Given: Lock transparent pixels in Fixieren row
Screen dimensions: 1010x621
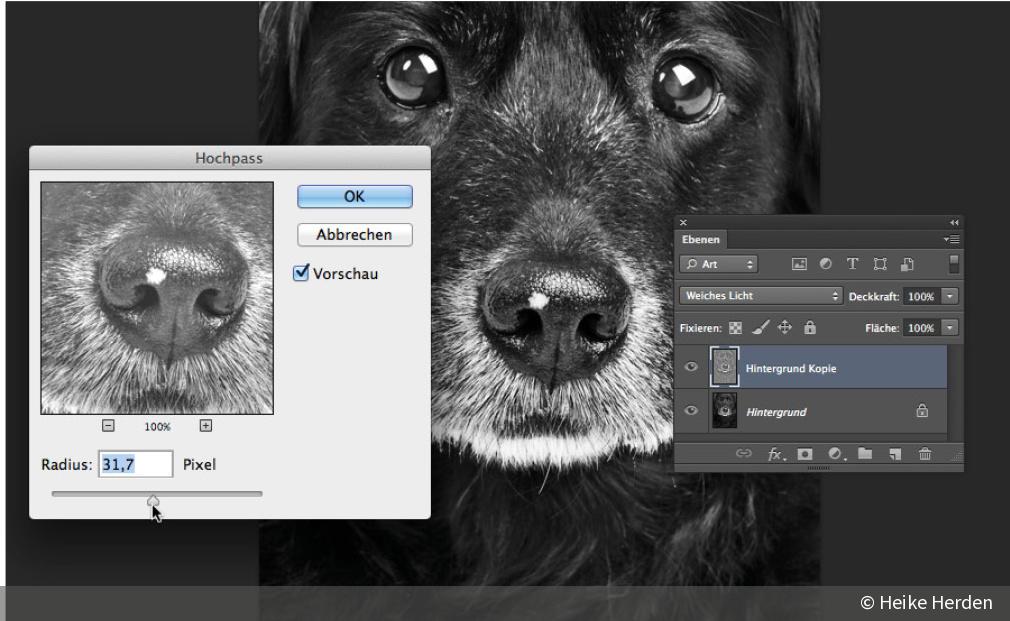Looking at the screenshot, I should pyautogui.click(x=736, y=328).
